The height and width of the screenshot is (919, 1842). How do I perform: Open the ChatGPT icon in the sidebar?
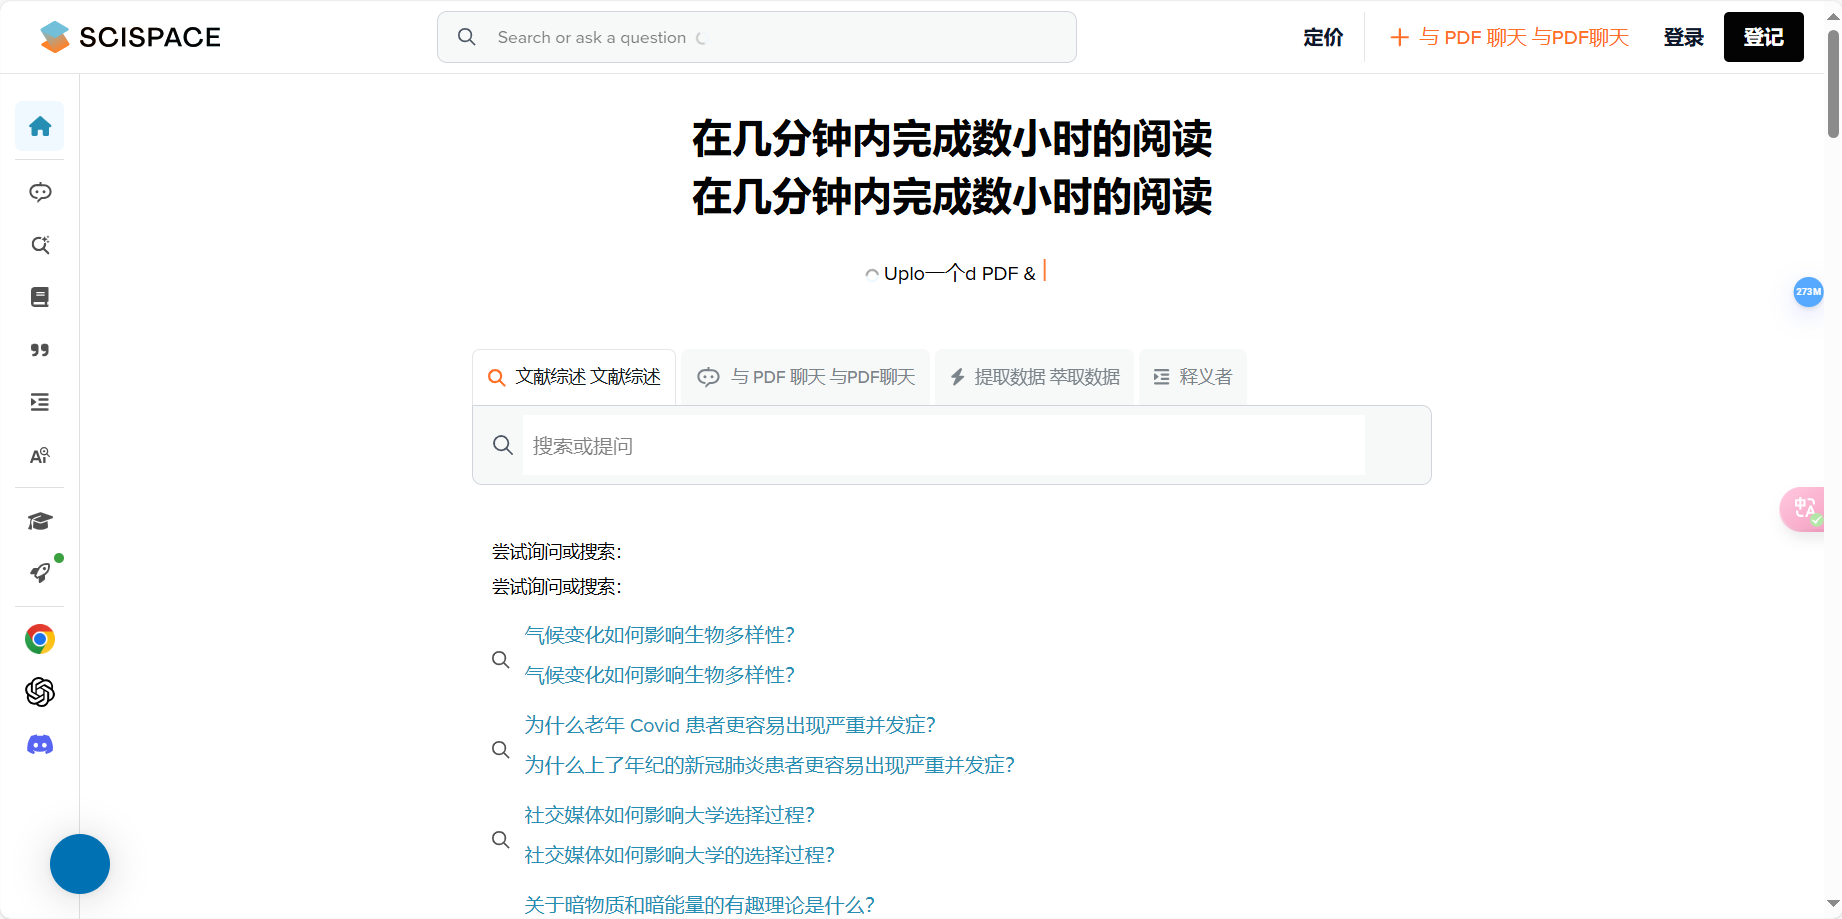(39, 693)
